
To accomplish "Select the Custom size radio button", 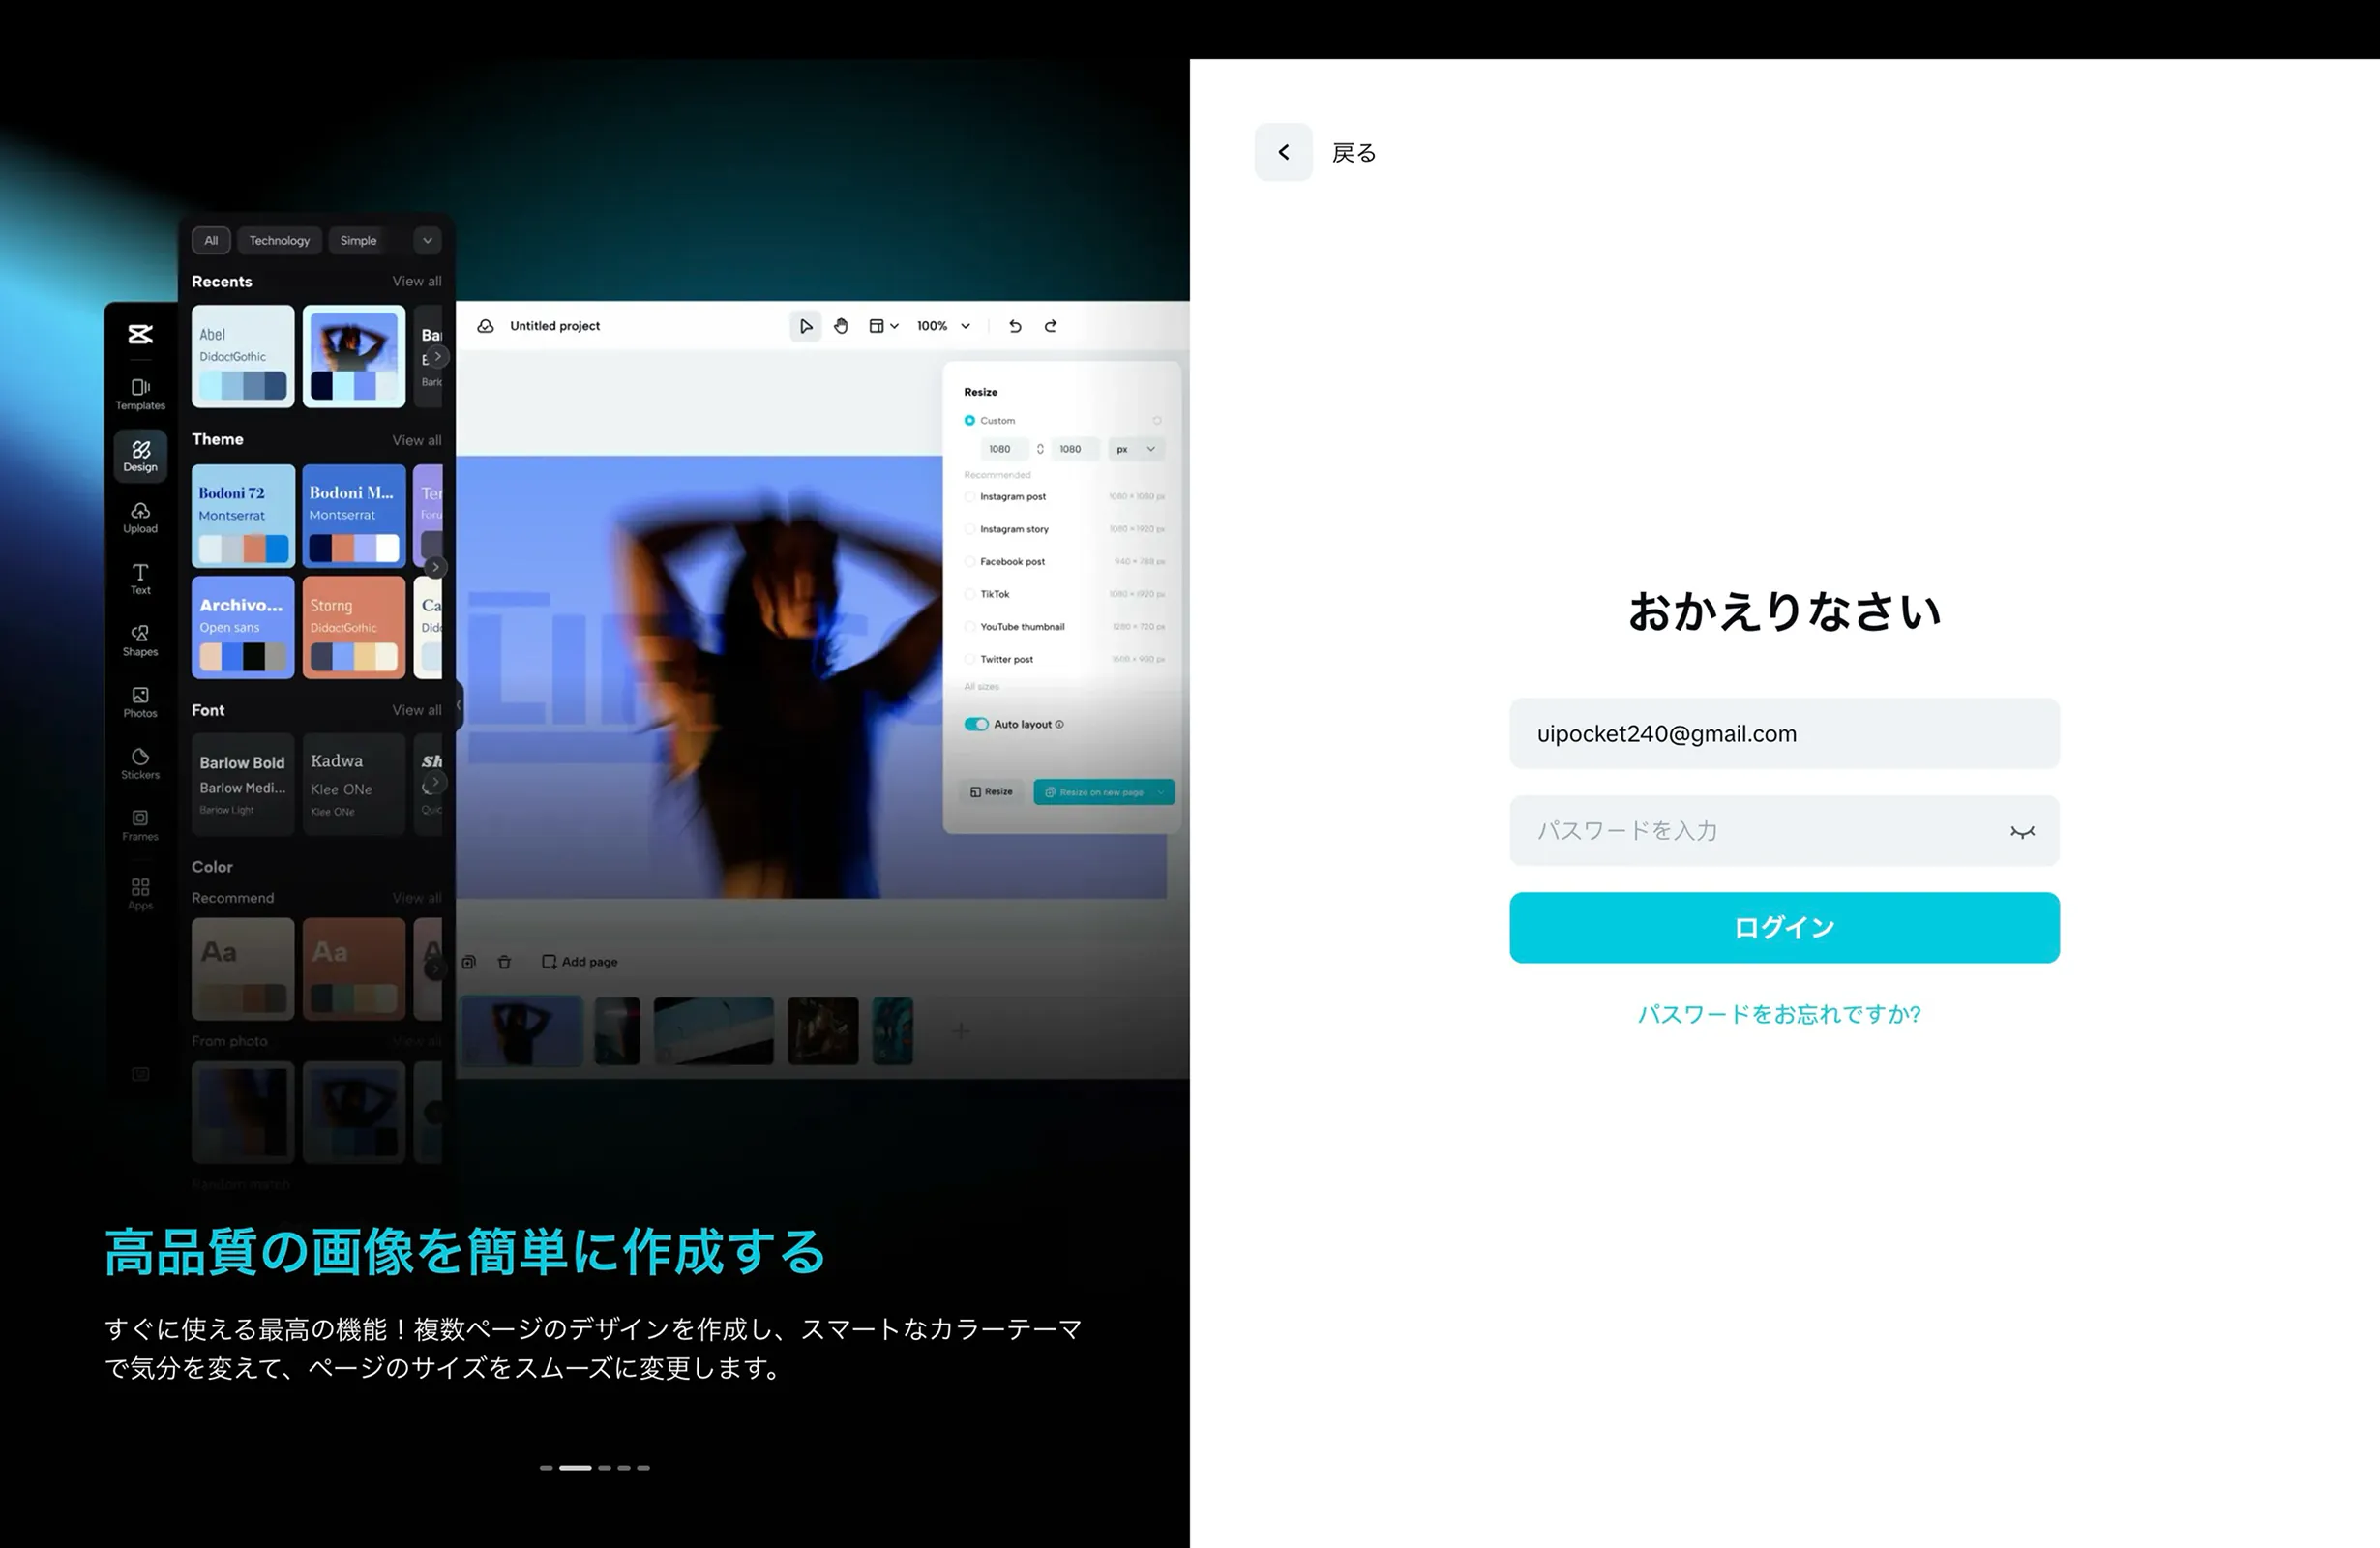I will pos(969,421).
